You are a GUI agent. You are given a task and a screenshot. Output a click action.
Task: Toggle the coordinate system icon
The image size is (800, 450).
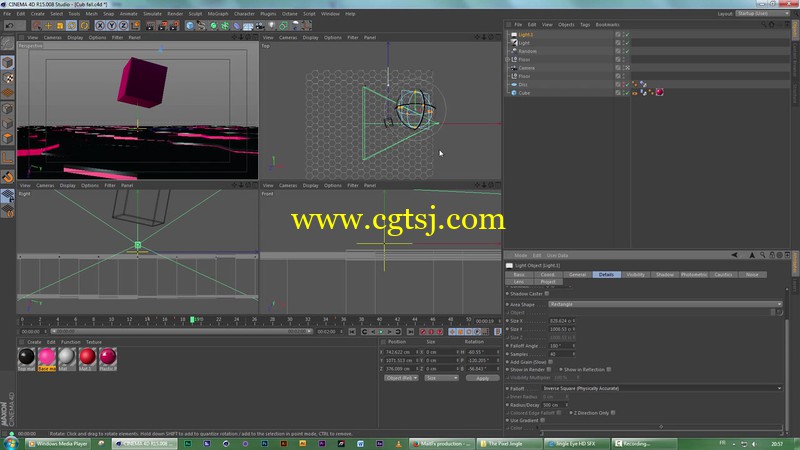(135, 25)
